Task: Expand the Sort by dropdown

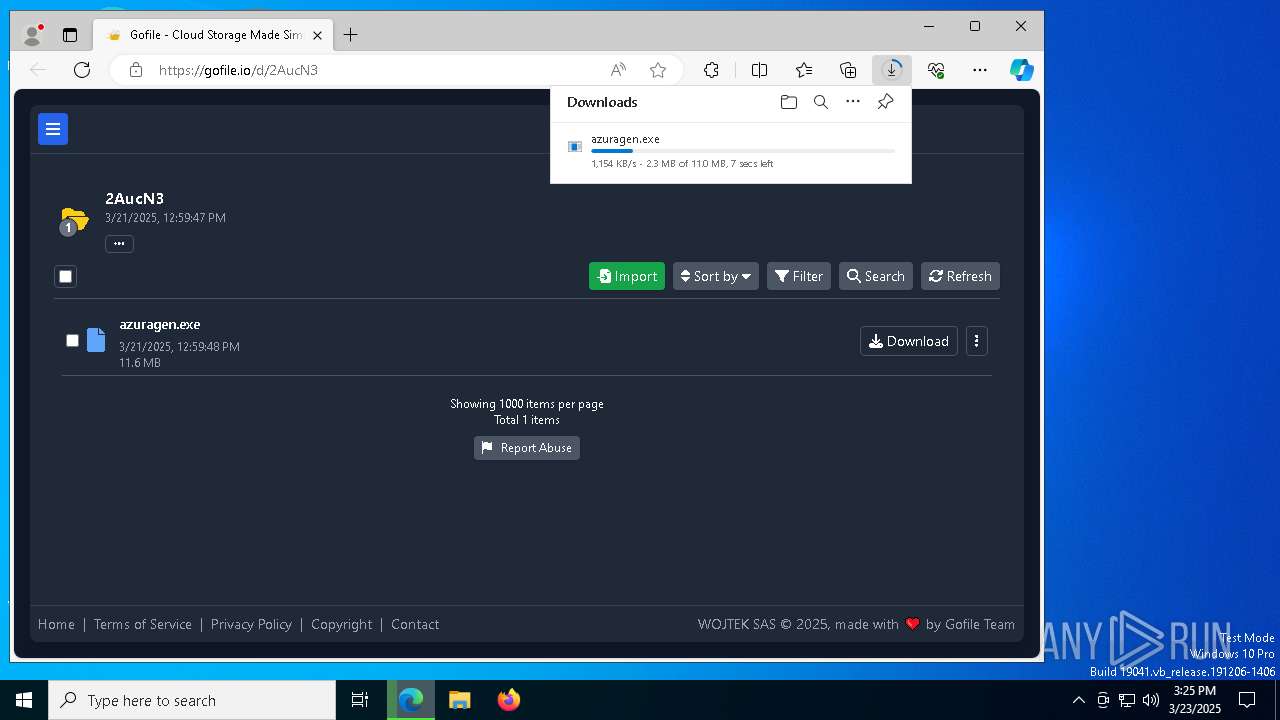Action: pos(716,276)
